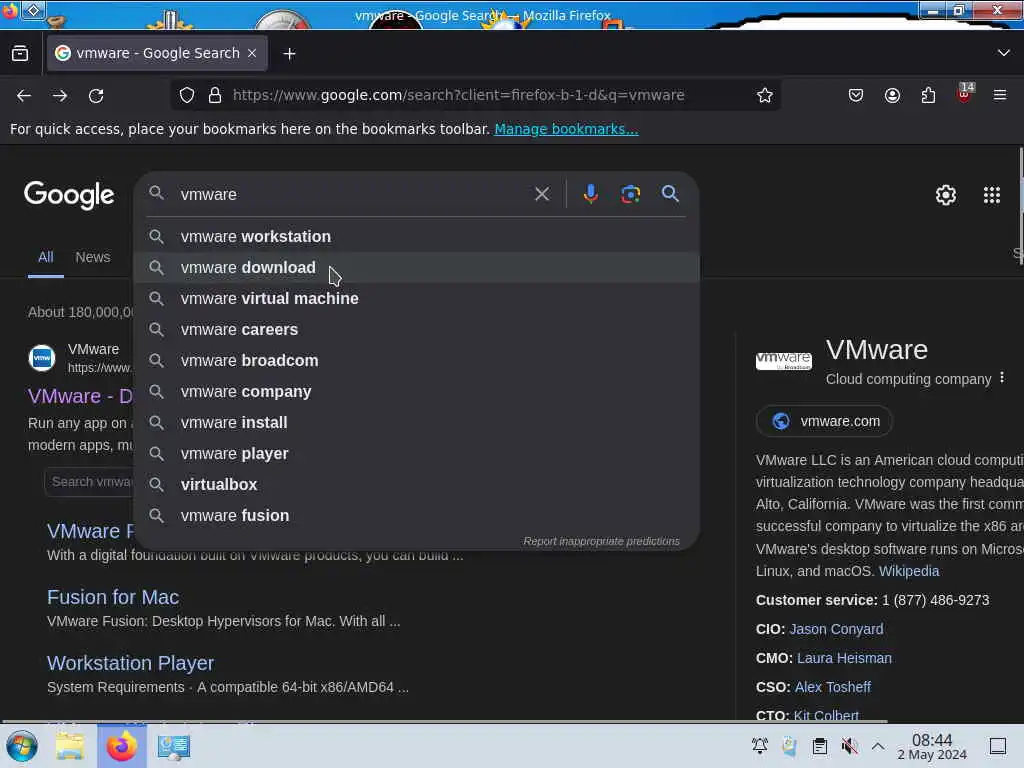The width and height of the screenshot is (1024, 768).
Task: Select suggestion vmware workstation
Action: point(417,236)
